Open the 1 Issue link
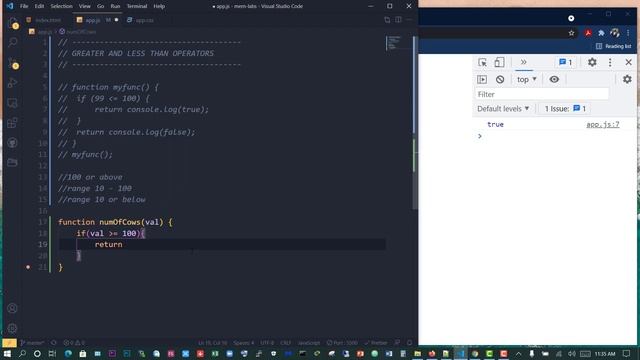 pos(565,109)
